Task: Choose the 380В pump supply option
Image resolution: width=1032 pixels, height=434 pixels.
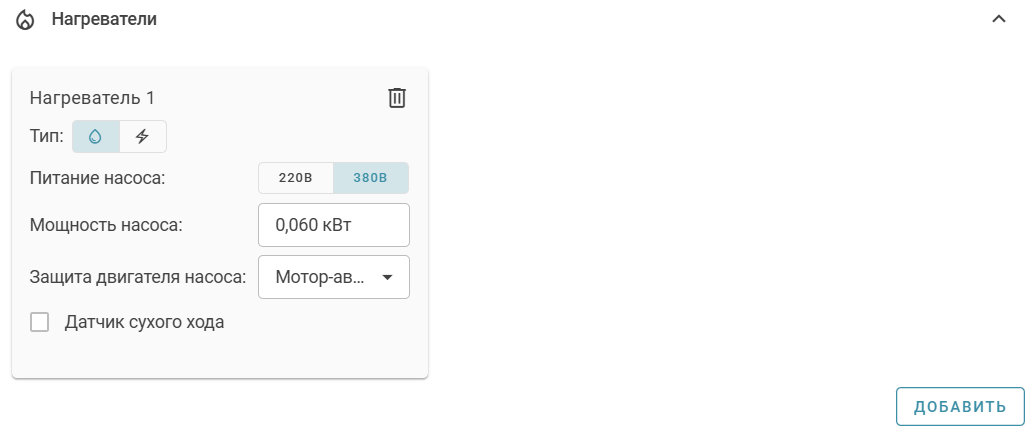Action: [x=370, y=178]
